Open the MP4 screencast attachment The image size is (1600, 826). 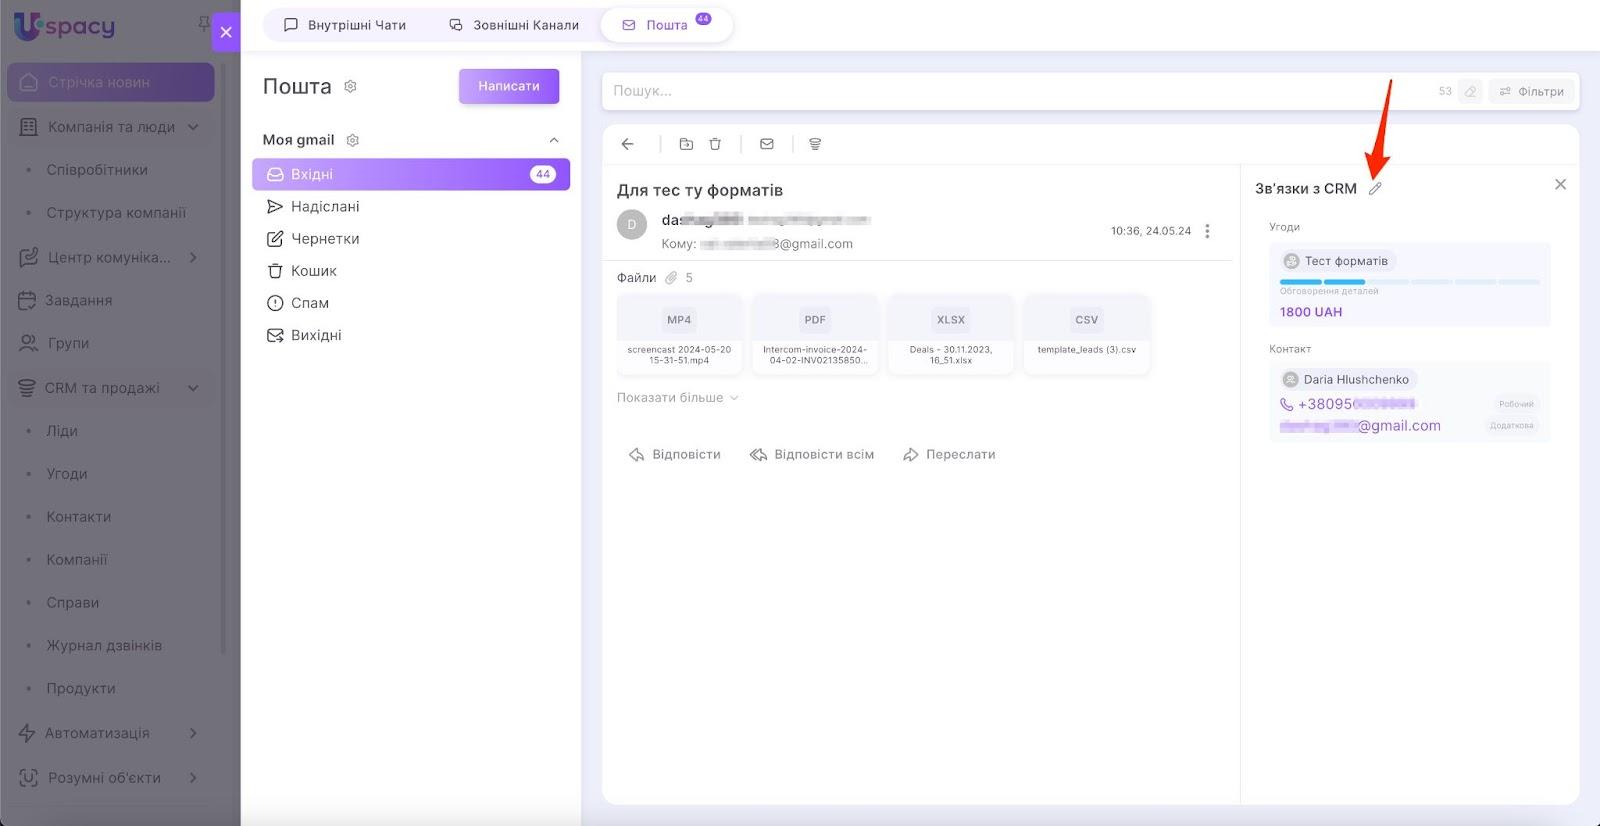(679, 335)
